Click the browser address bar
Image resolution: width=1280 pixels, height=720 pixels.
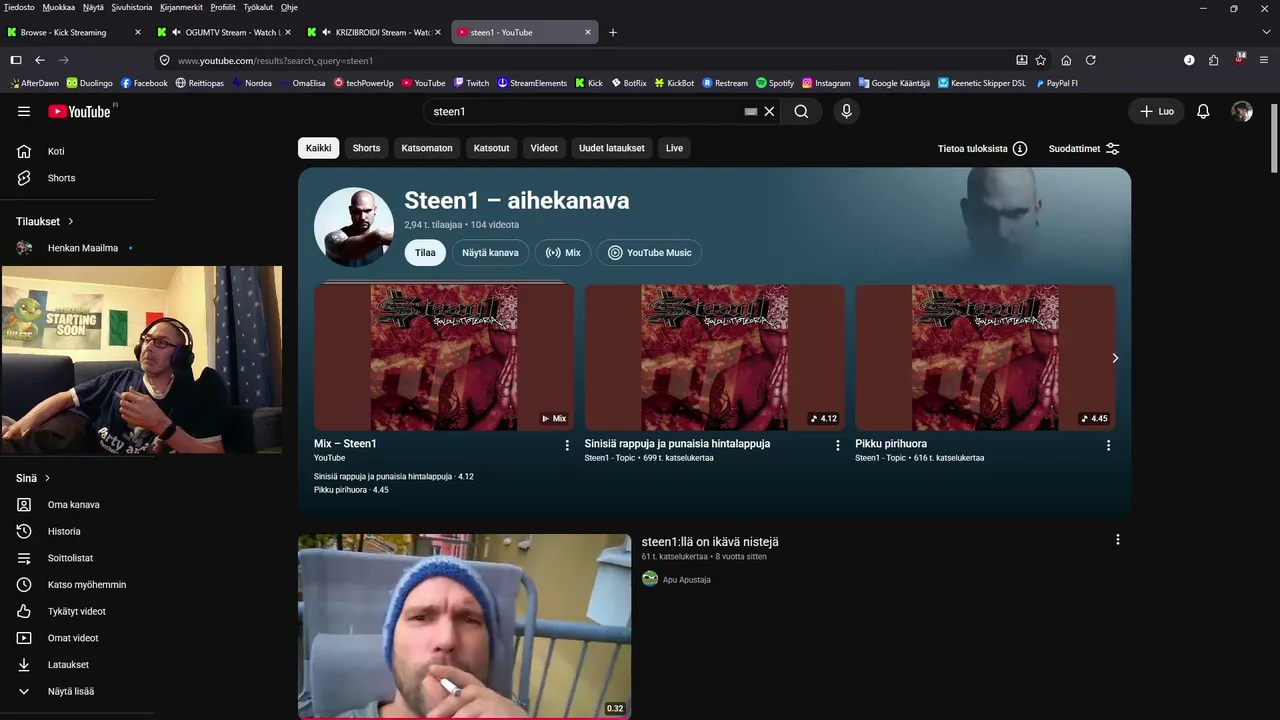[590, 60]
